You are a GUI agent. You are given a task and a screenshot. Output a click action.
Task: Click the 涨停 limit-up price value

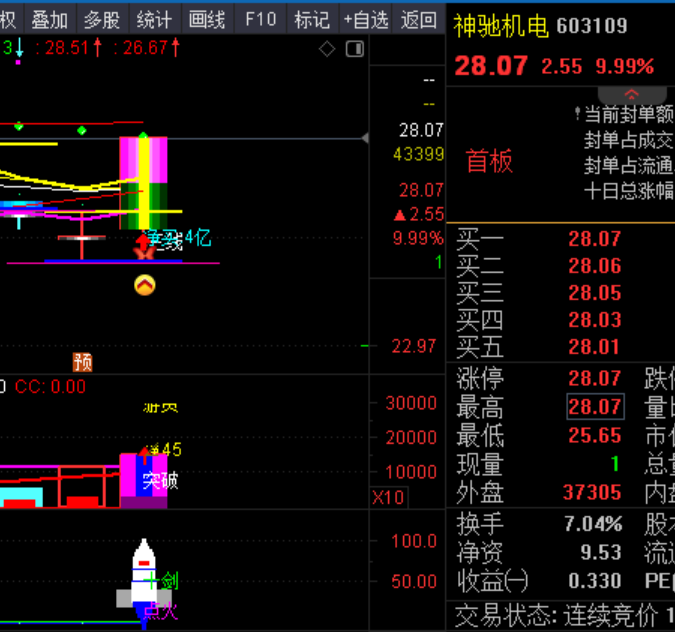click(x=594, y=378)
